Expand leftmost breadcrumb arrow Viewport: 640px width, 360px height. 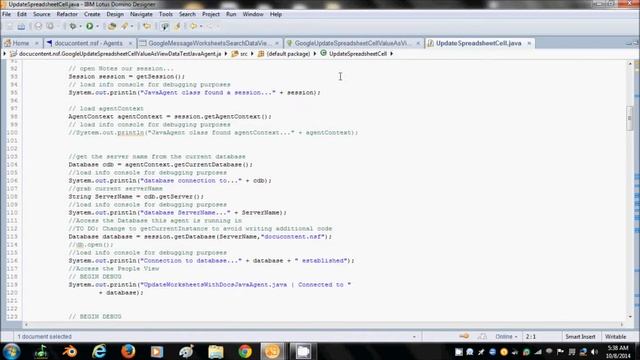[4, 54]
